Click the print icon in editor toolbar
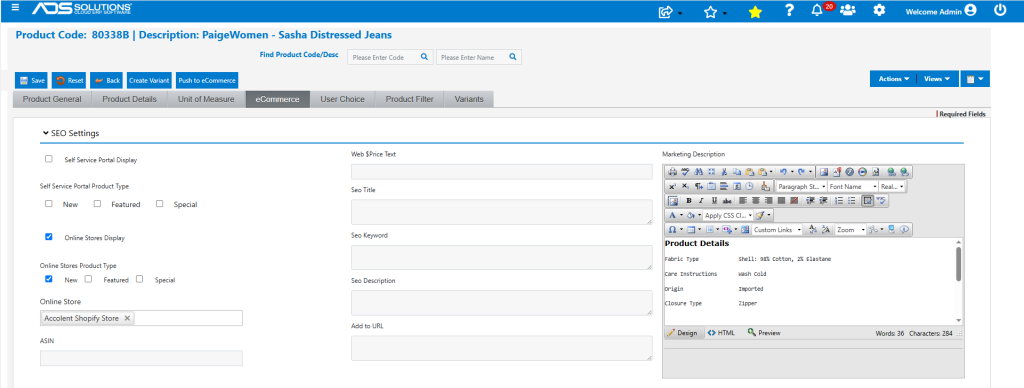Image resolution: width=1024 pixels, height=388 pixels. tap(673, 172)
